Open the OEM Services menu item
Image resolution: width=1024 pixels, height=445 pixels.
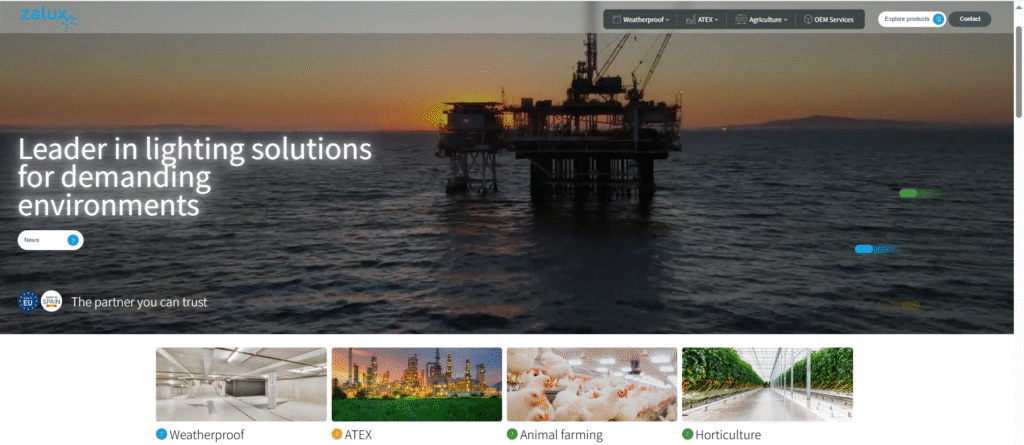[829, 20]
